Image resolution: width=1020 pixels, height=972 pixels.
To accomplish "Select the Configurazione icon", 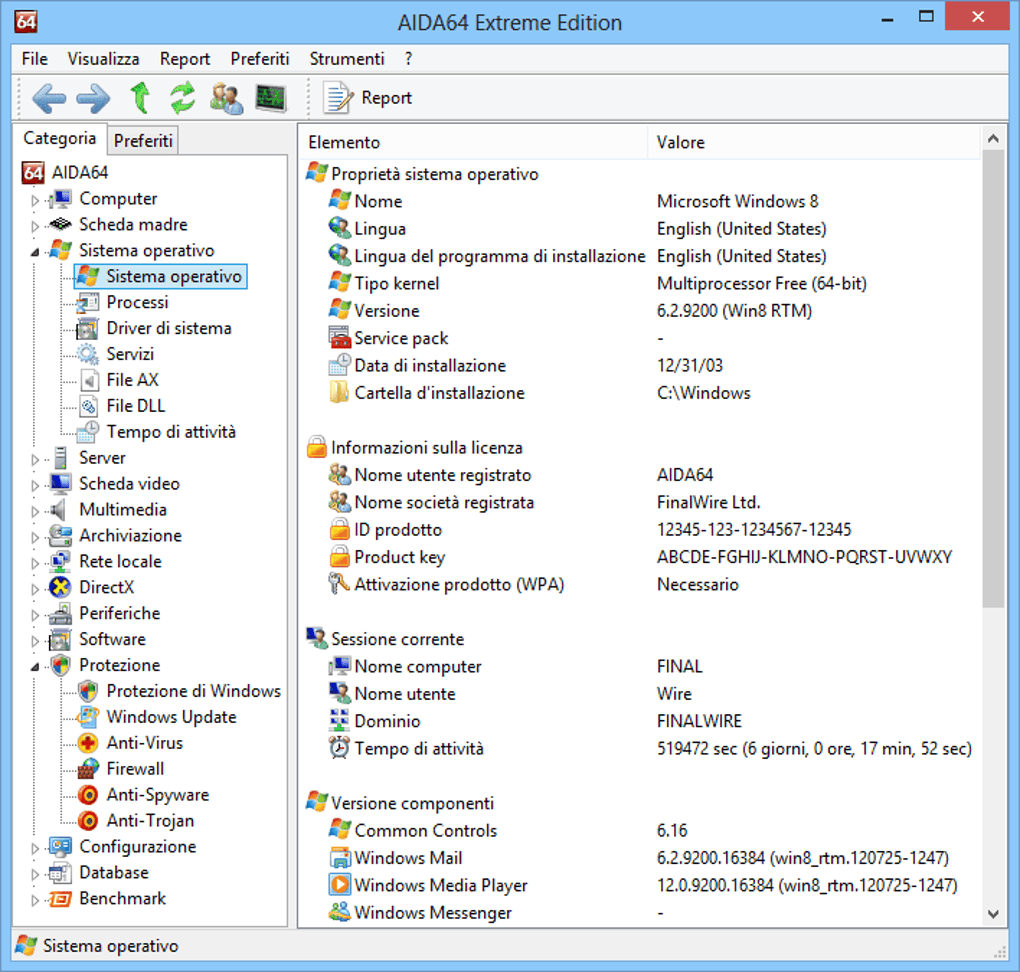I will [60, 847].
